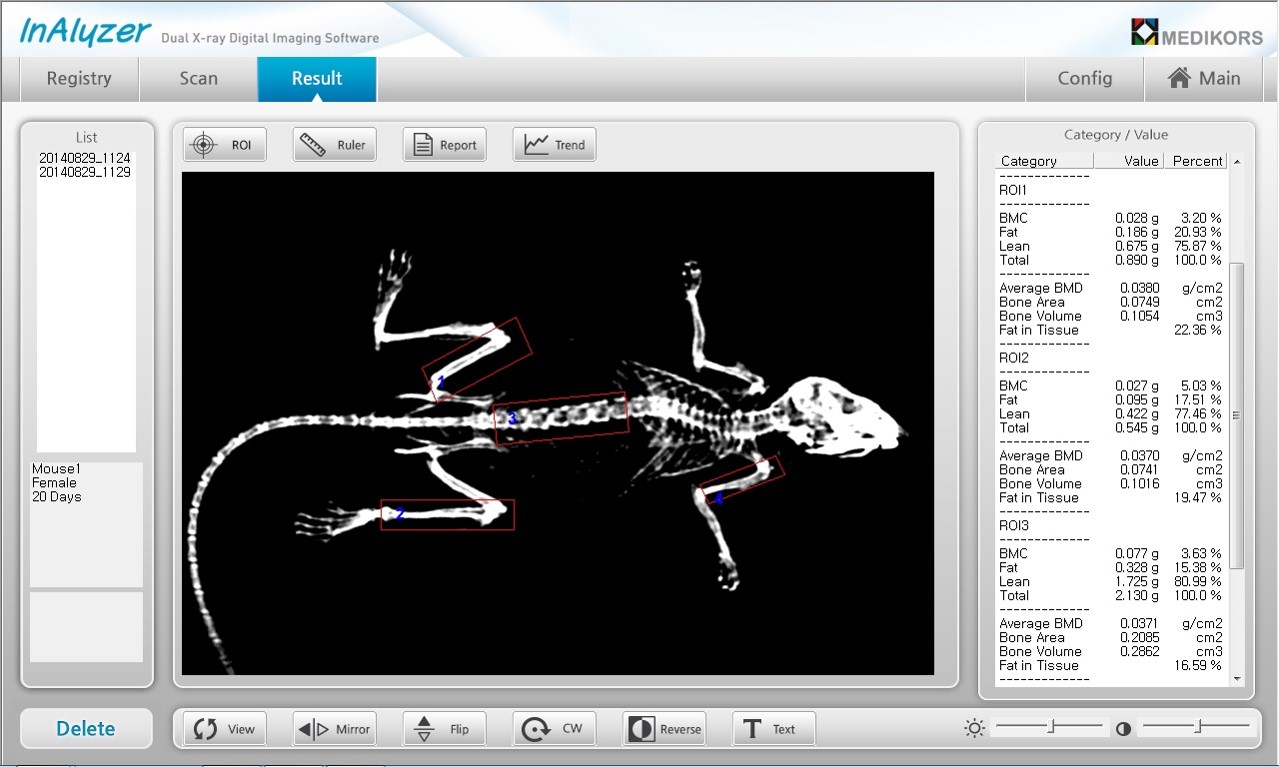Select the ROI target tool
The width and height of the screenshot is (1279, 767).
[x=225, y=145]
